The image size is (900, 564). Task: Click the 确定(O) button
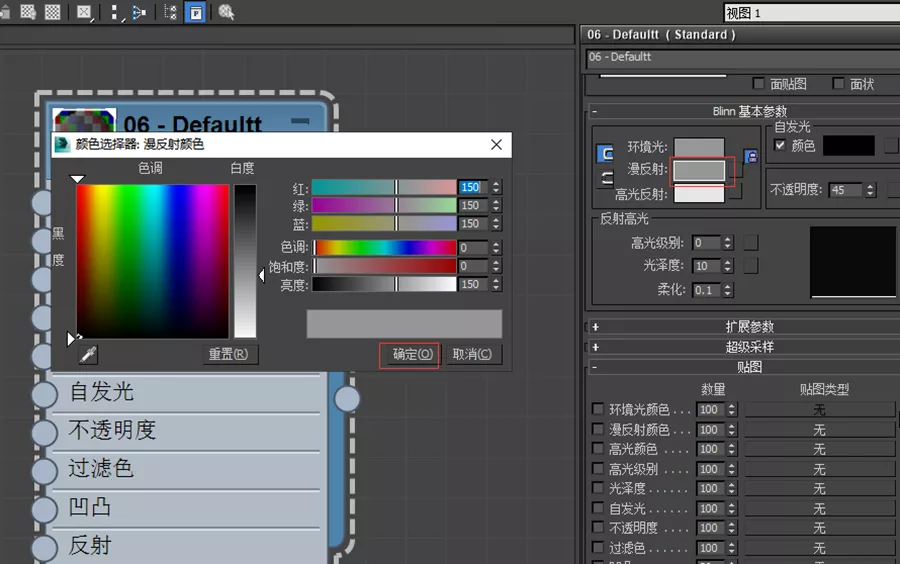(x=413, y=355)
